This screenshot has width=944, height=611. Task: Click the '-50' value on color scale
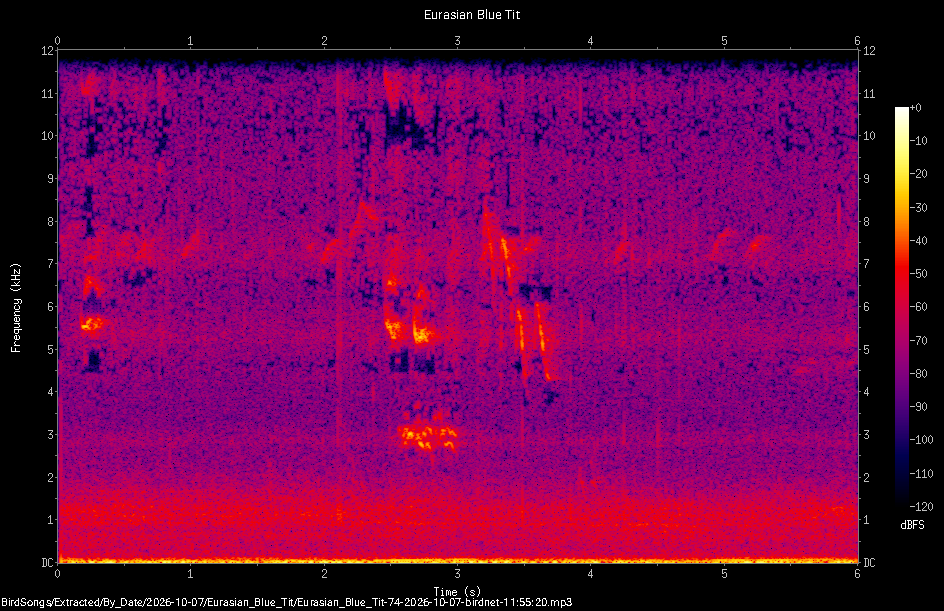[x=919, y=274]
